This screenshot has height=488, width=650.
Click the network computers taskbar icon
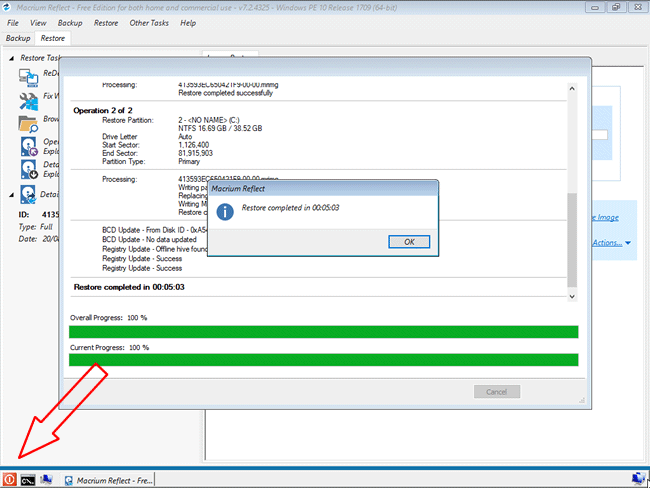click(x=46, y=480)
